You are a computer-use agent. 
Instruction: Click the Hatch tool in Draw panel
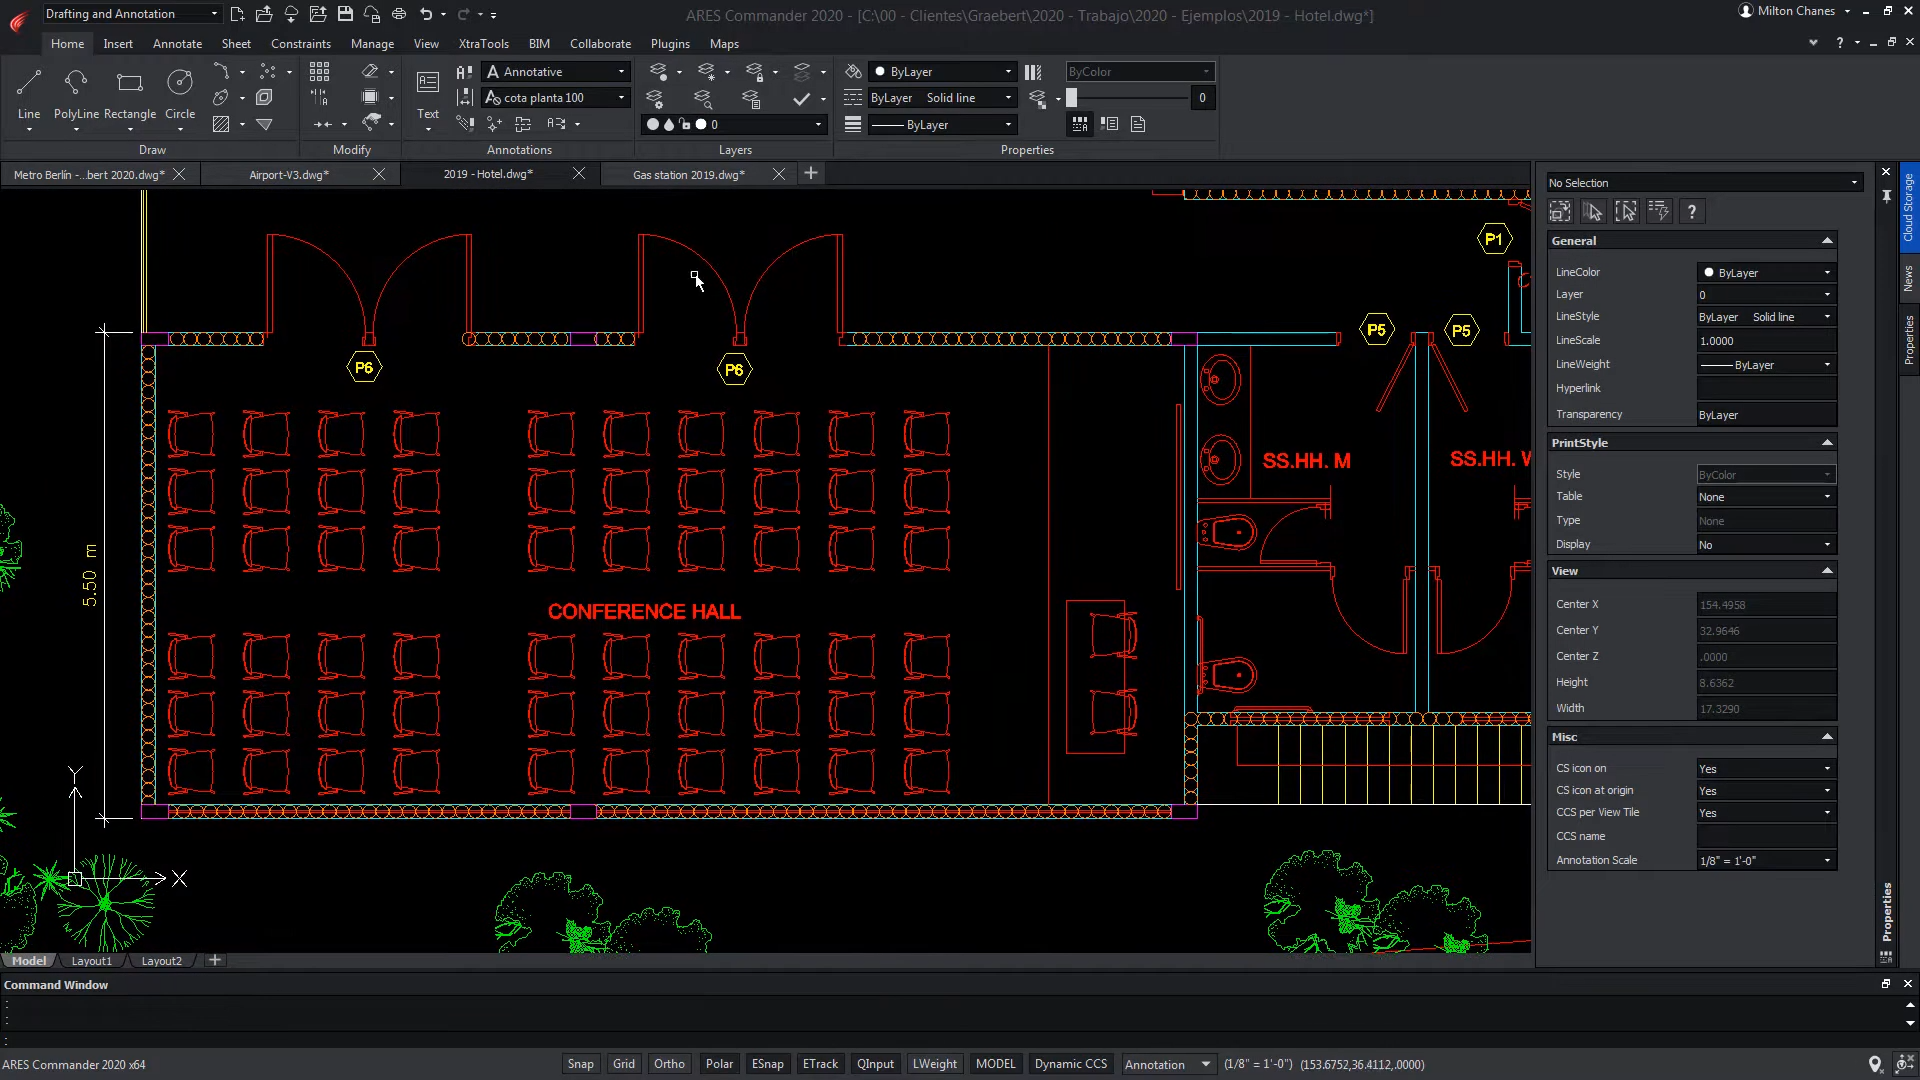click(221, 124)
